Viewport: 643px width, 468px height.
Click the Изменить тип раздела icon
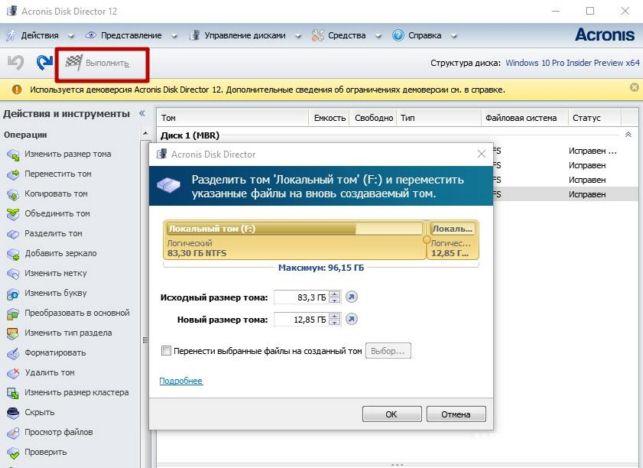click(13, 333)
